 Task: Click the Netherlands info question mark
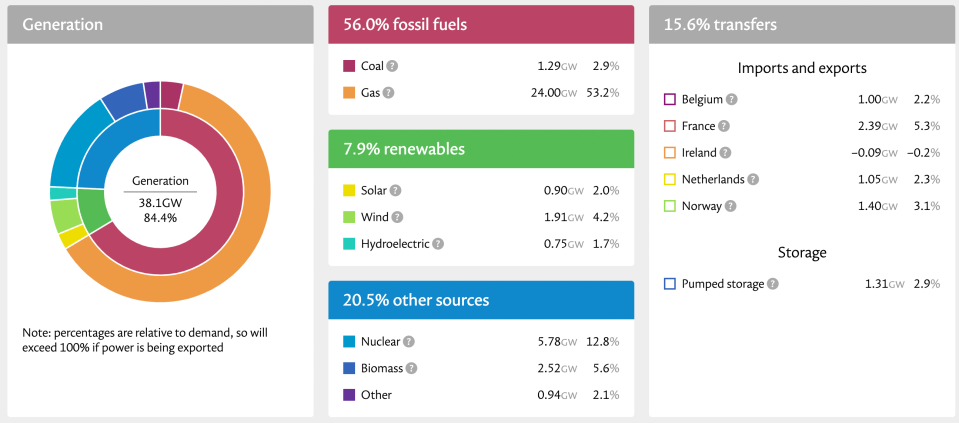[753, 180]
